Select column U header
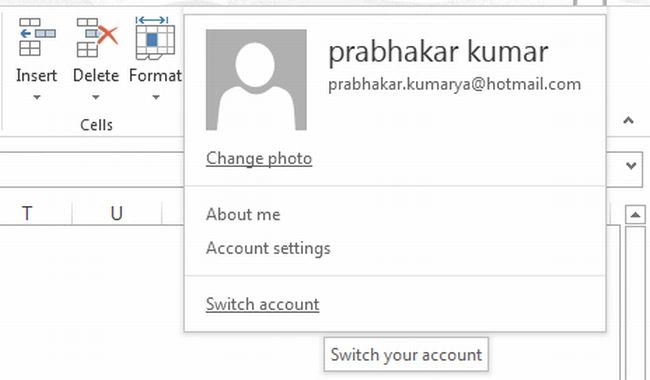650x380 pixels. [x=117, y=213]
